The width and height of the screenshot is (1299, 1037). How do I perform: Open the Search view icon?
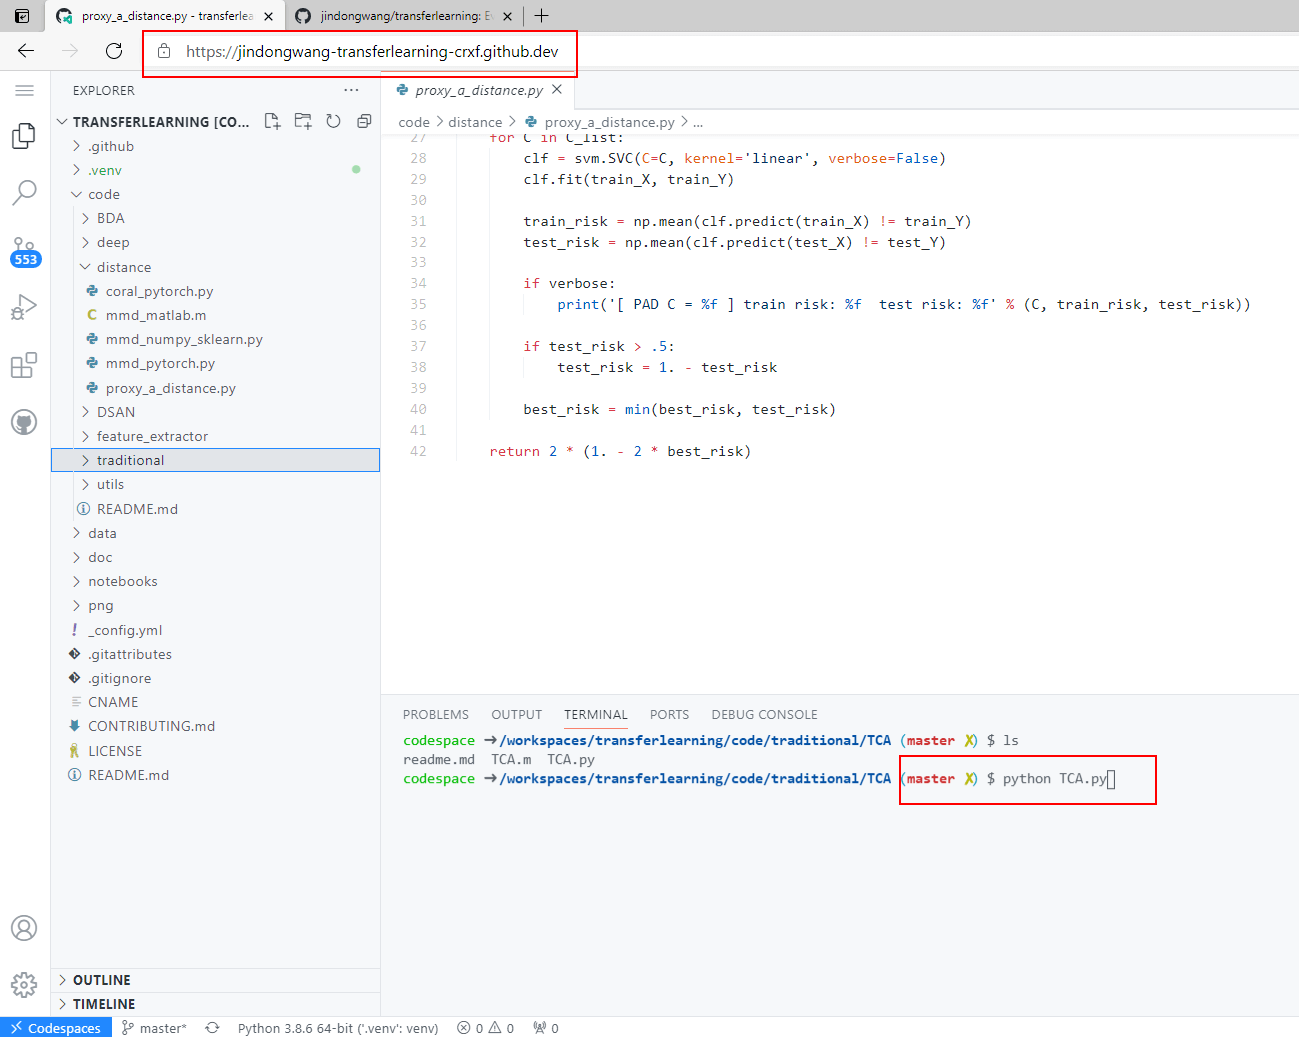24,192
